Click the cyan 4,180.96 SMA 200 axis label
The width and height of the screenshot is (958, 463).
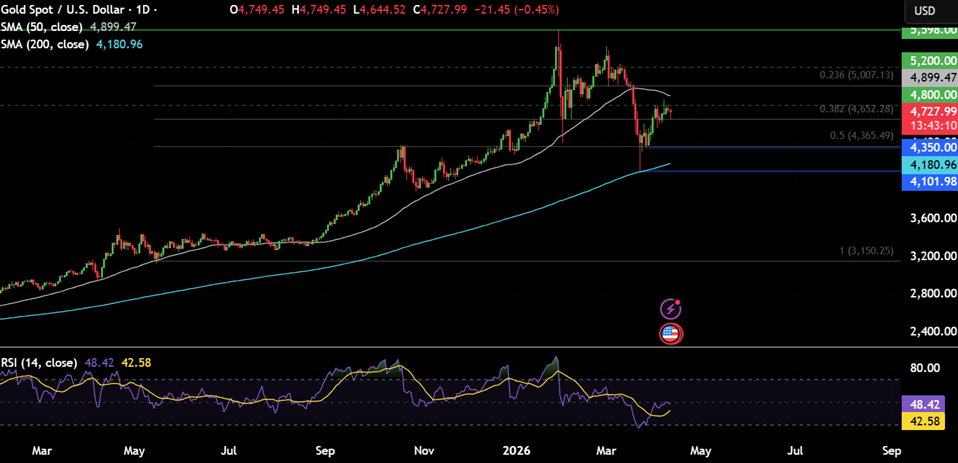click(929, 164)
